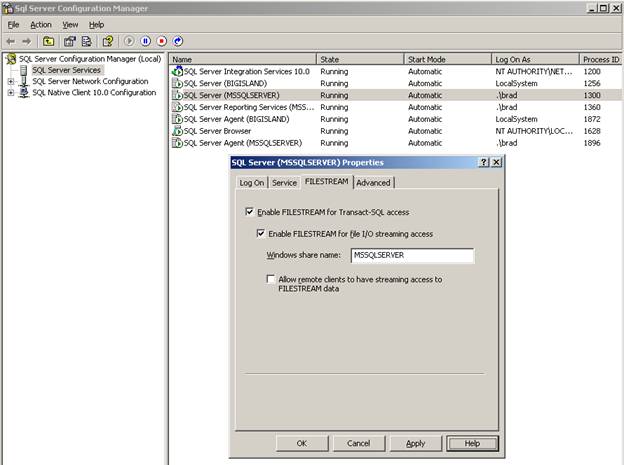Viewport: 624px width, 465px height.
Task: Sort by the Name column header
Action: tap(243, 59)
